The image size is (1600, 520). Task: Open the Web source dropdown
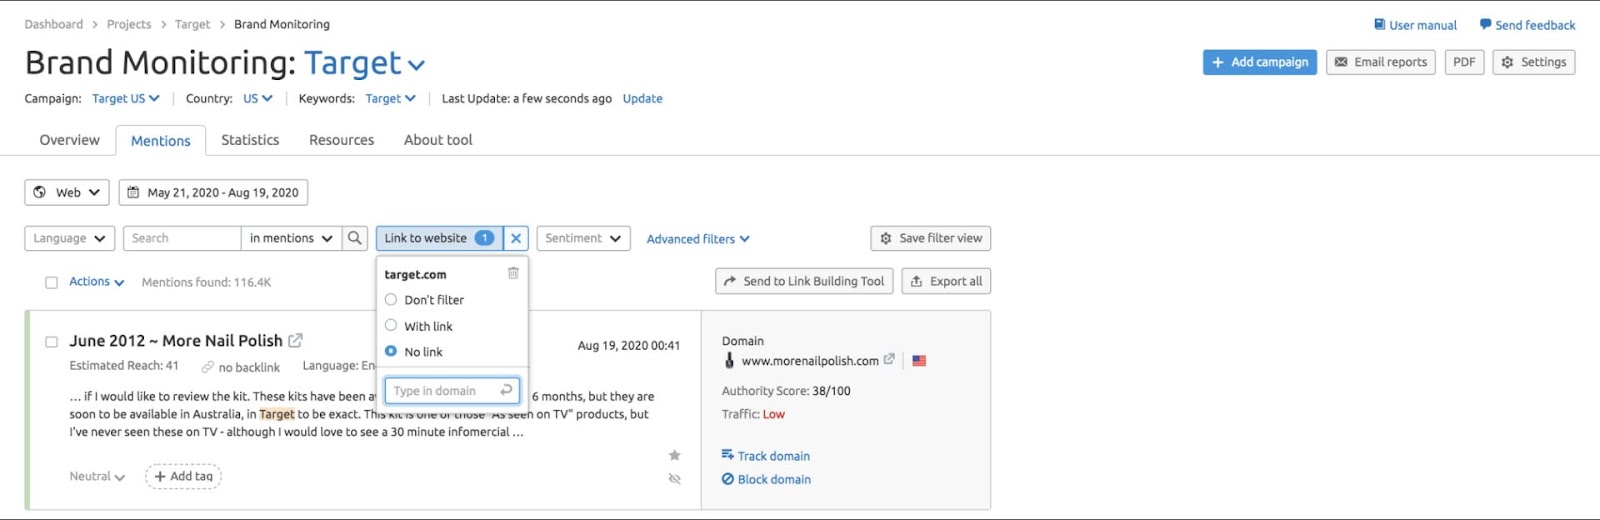coord(67,192)
